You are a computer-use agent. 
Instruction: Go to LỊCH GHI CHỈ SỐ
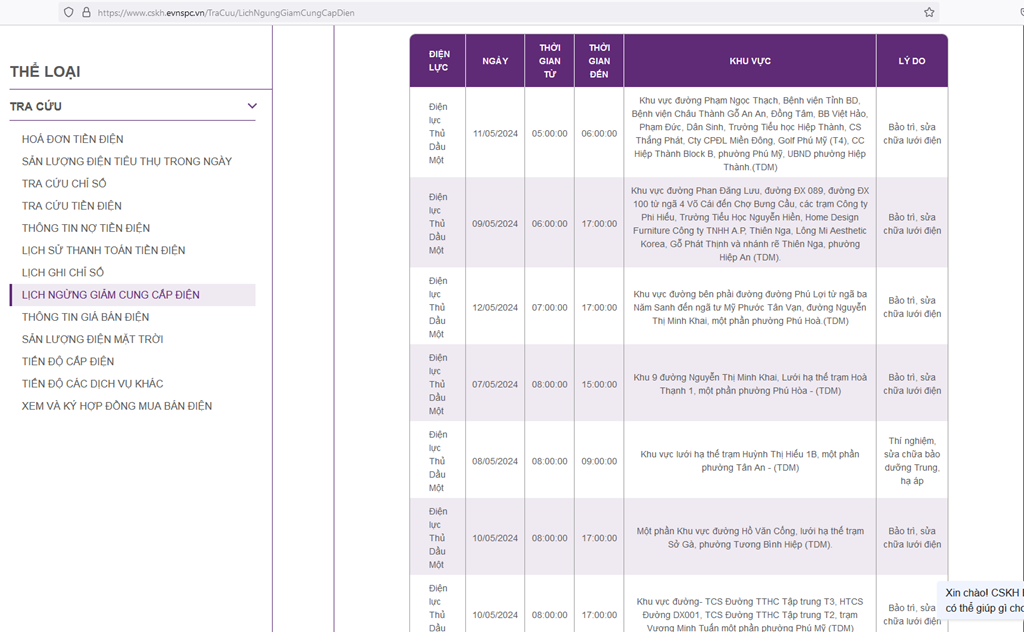(63, 272)
